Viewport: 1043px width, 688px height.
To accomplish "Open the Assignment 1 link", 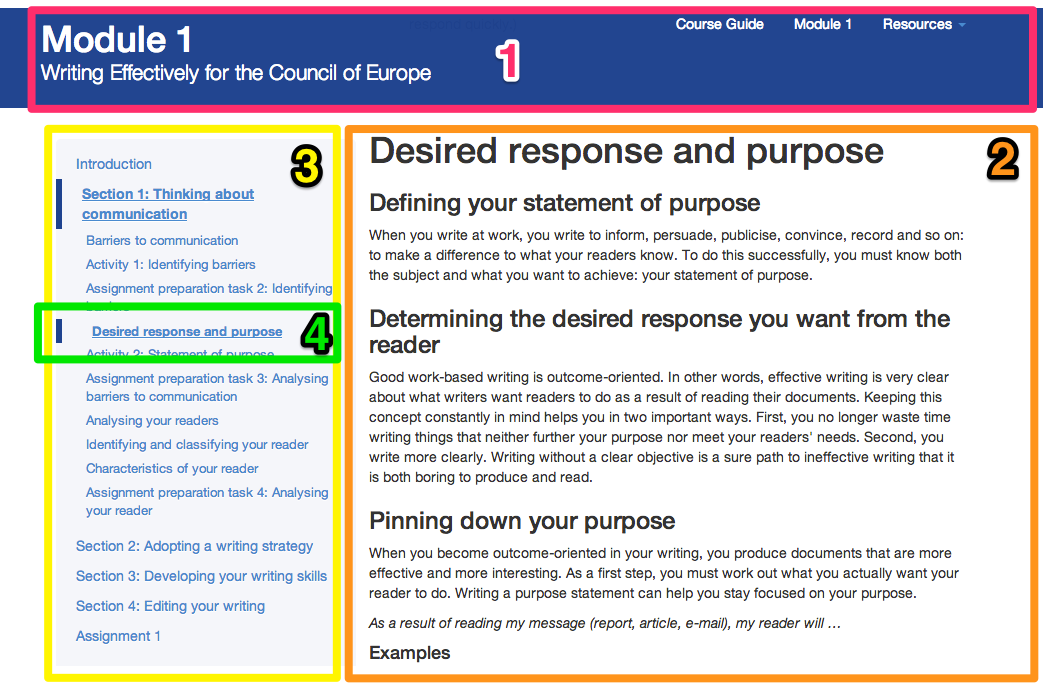I will coord(118,637).
